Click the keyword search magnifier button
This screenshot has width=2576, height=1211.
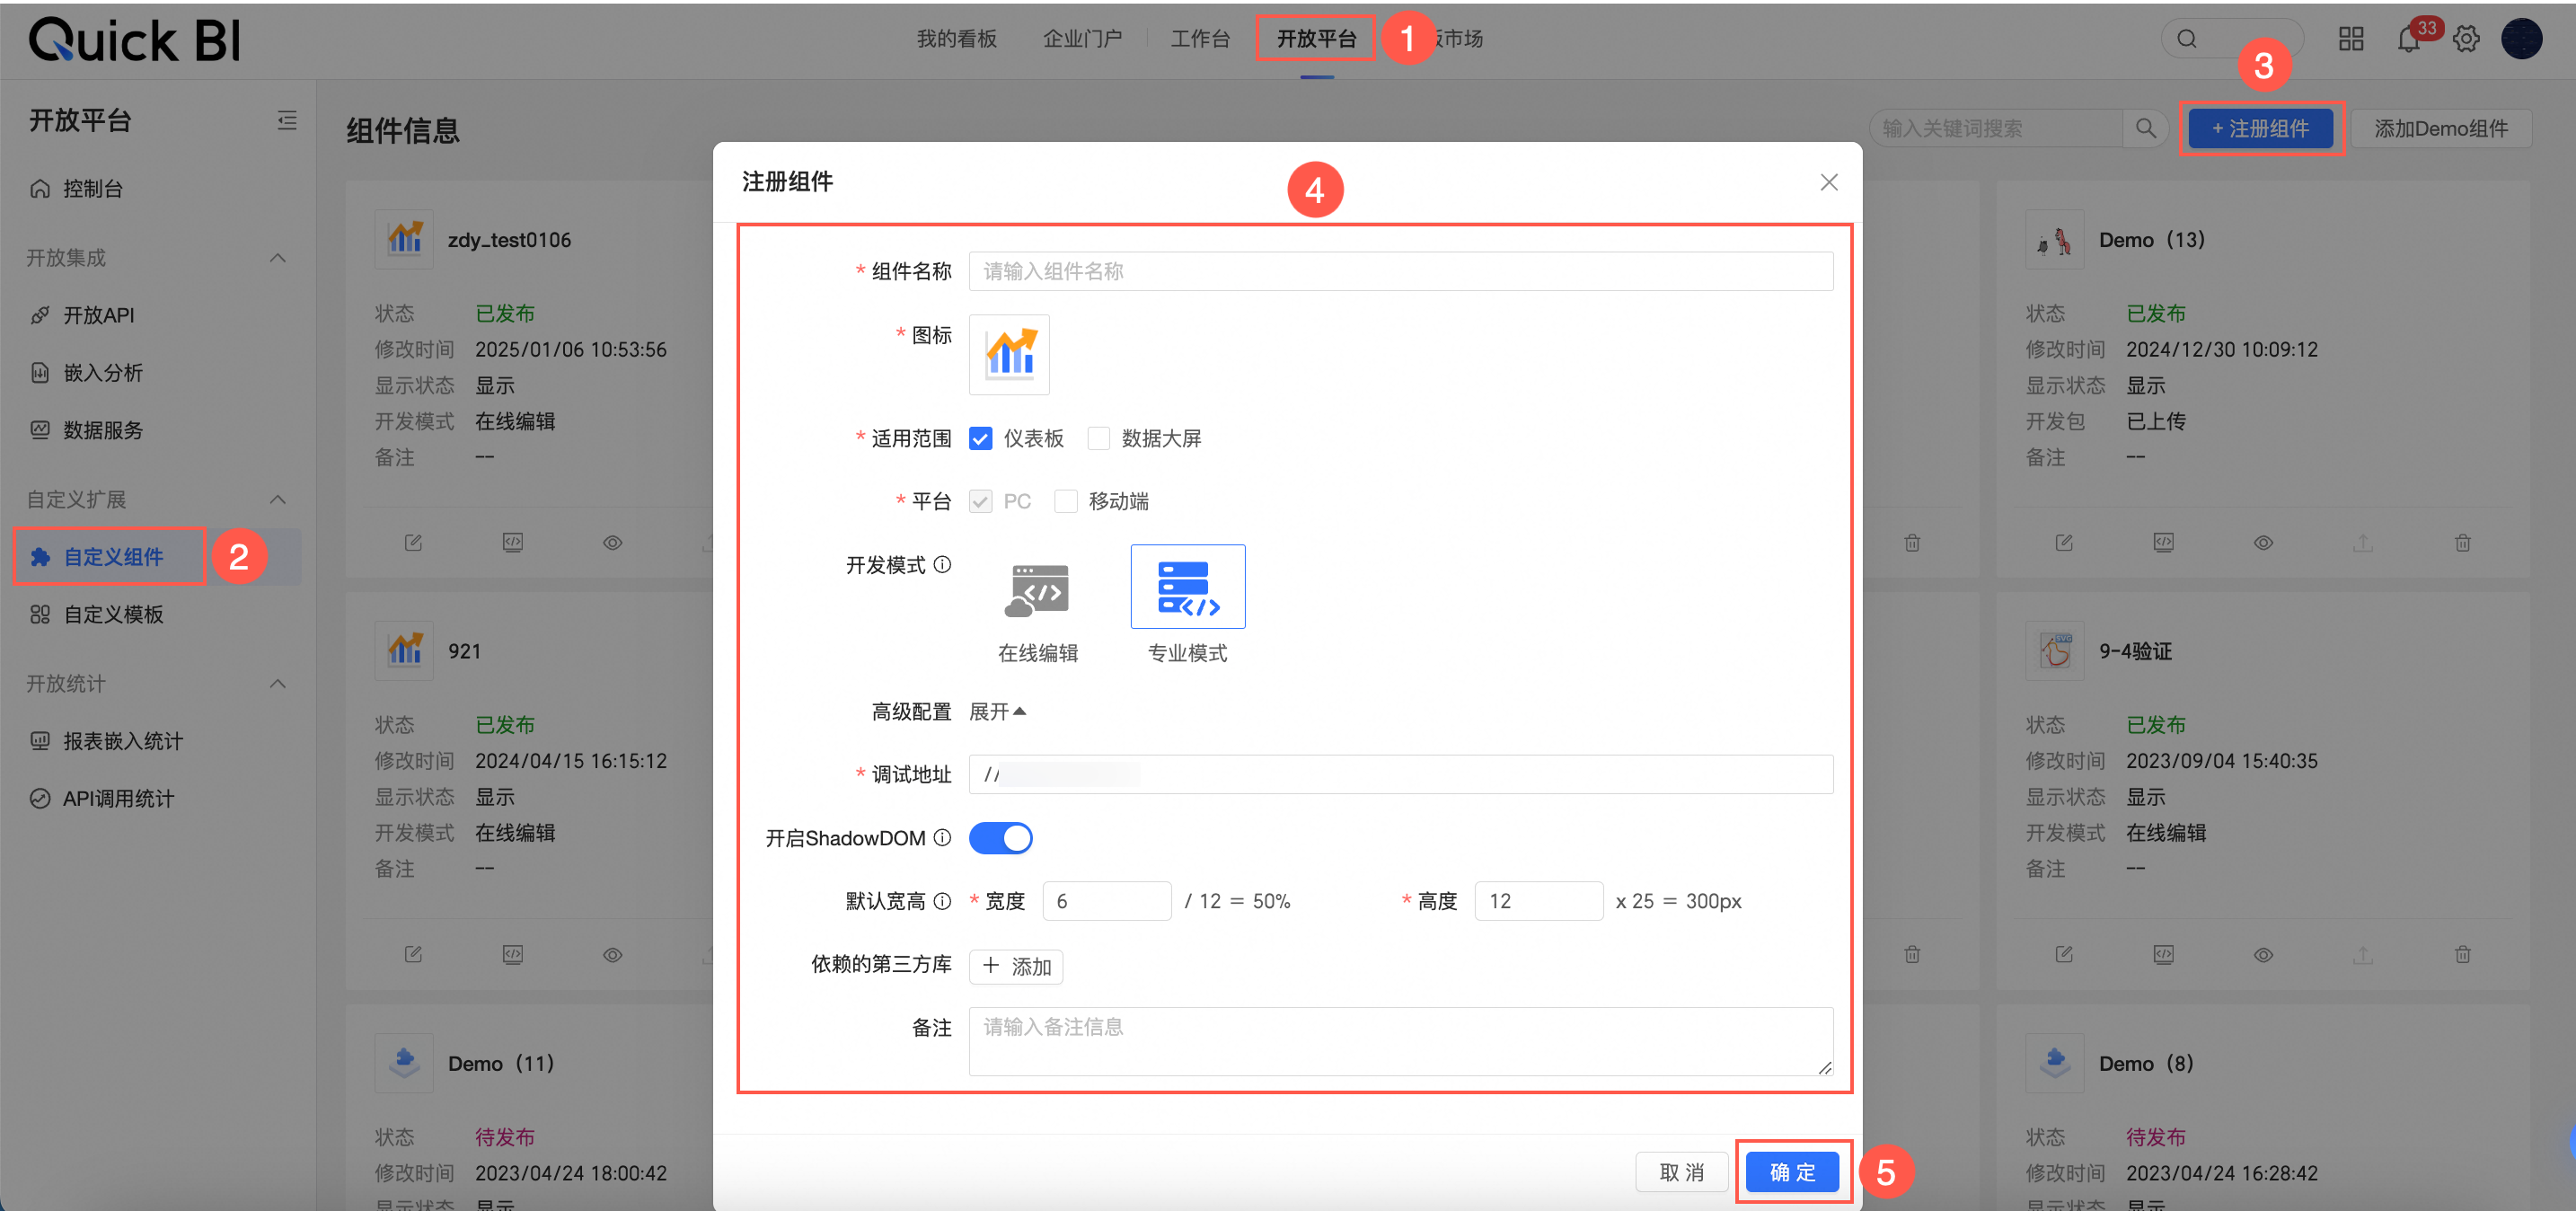coord(2145,129)
